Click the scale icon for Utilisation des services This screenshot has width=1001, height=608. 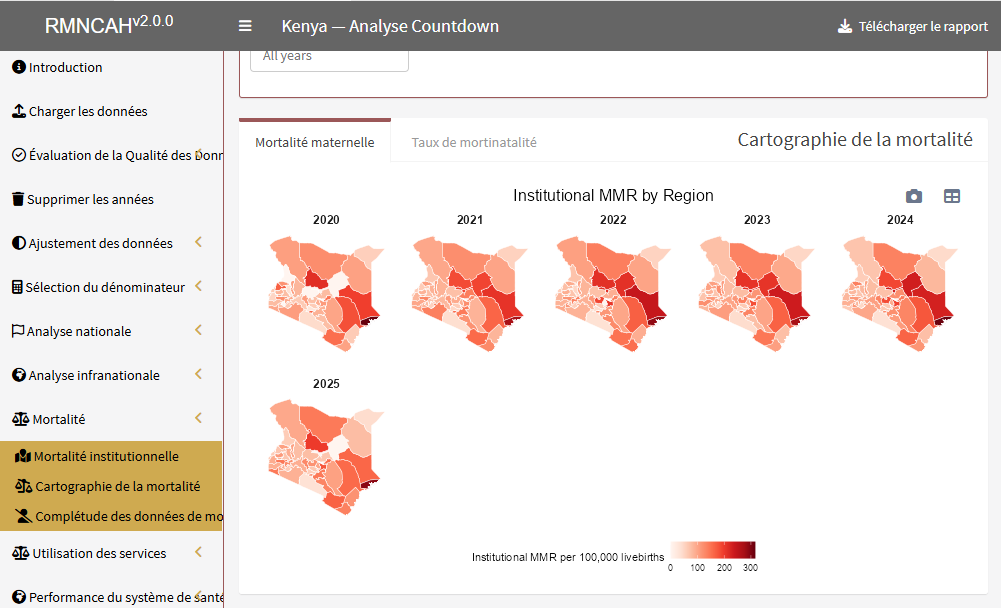(20, 553)
